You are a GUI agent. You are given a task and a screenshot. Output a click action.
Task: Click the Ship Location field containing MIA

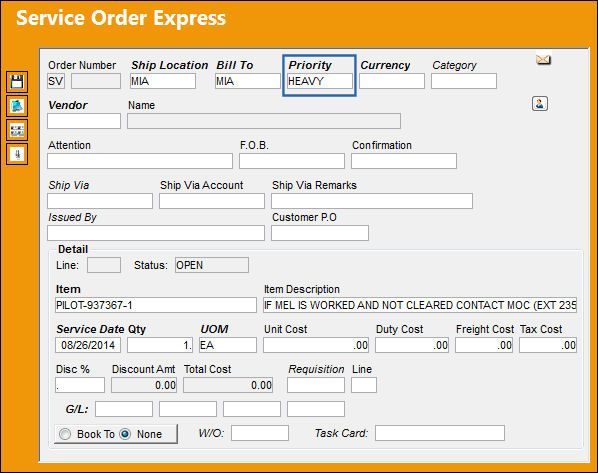pos(163,81)
